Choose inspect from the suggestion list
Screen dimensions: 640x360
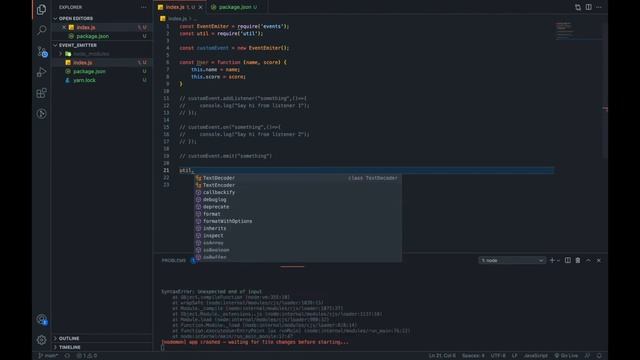point(298,236)
